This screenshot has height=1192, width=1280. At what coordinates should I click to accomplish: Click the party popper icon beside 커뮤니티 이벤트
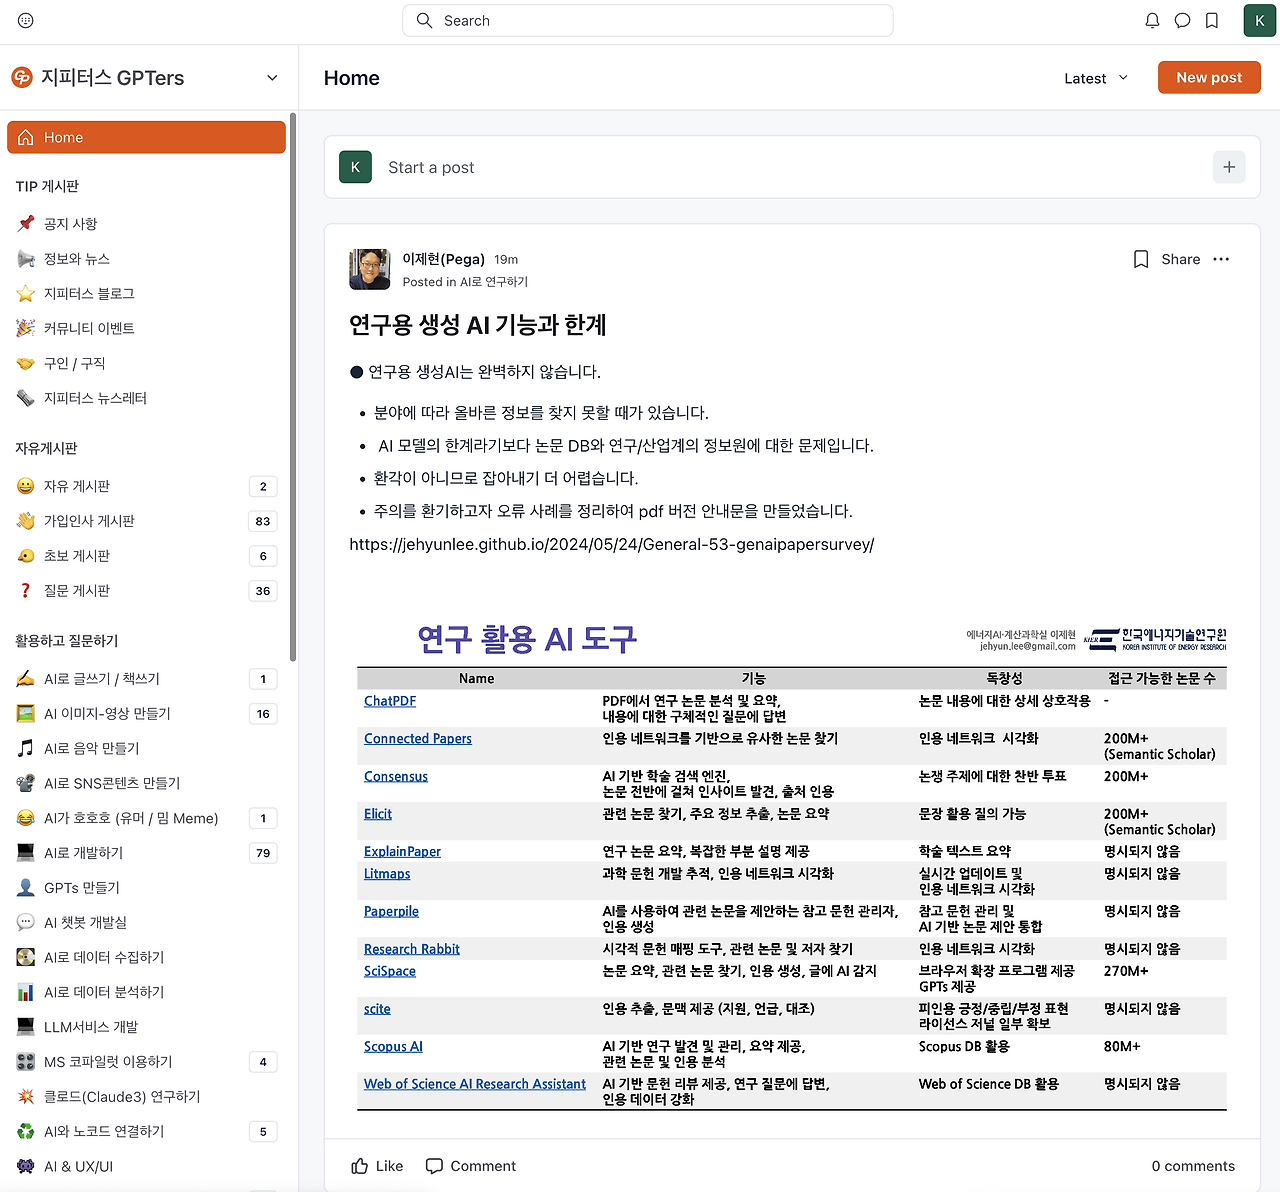click(x=26, y=328)
